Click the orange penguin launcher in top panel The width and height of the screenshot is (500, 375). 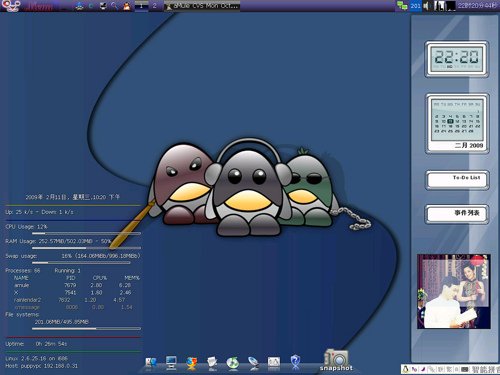[127, 6]
